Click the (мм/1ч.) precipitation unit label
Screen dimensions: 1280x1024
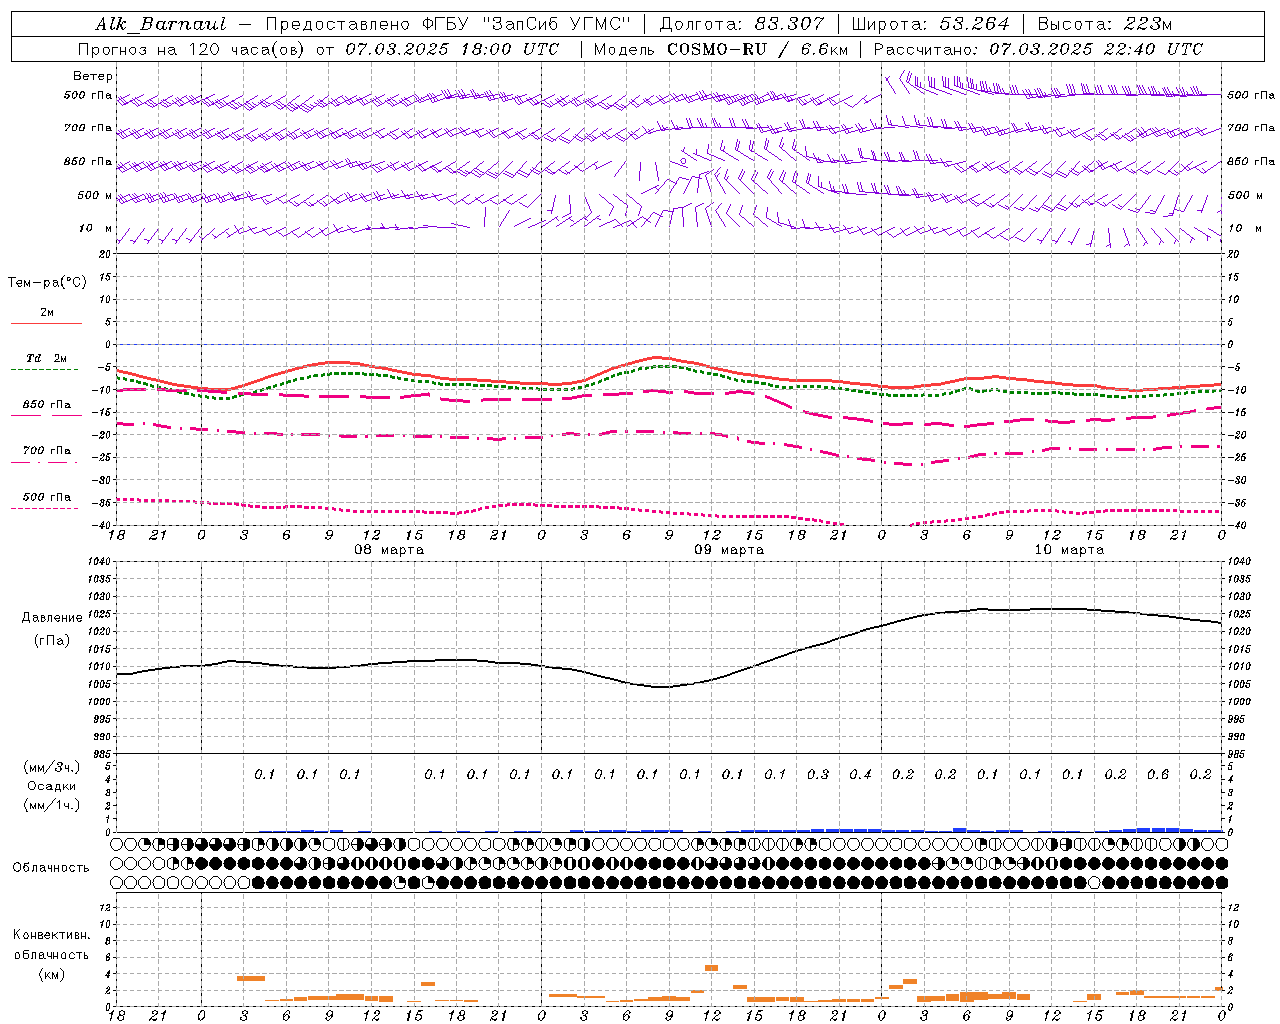tap(51, 805)
